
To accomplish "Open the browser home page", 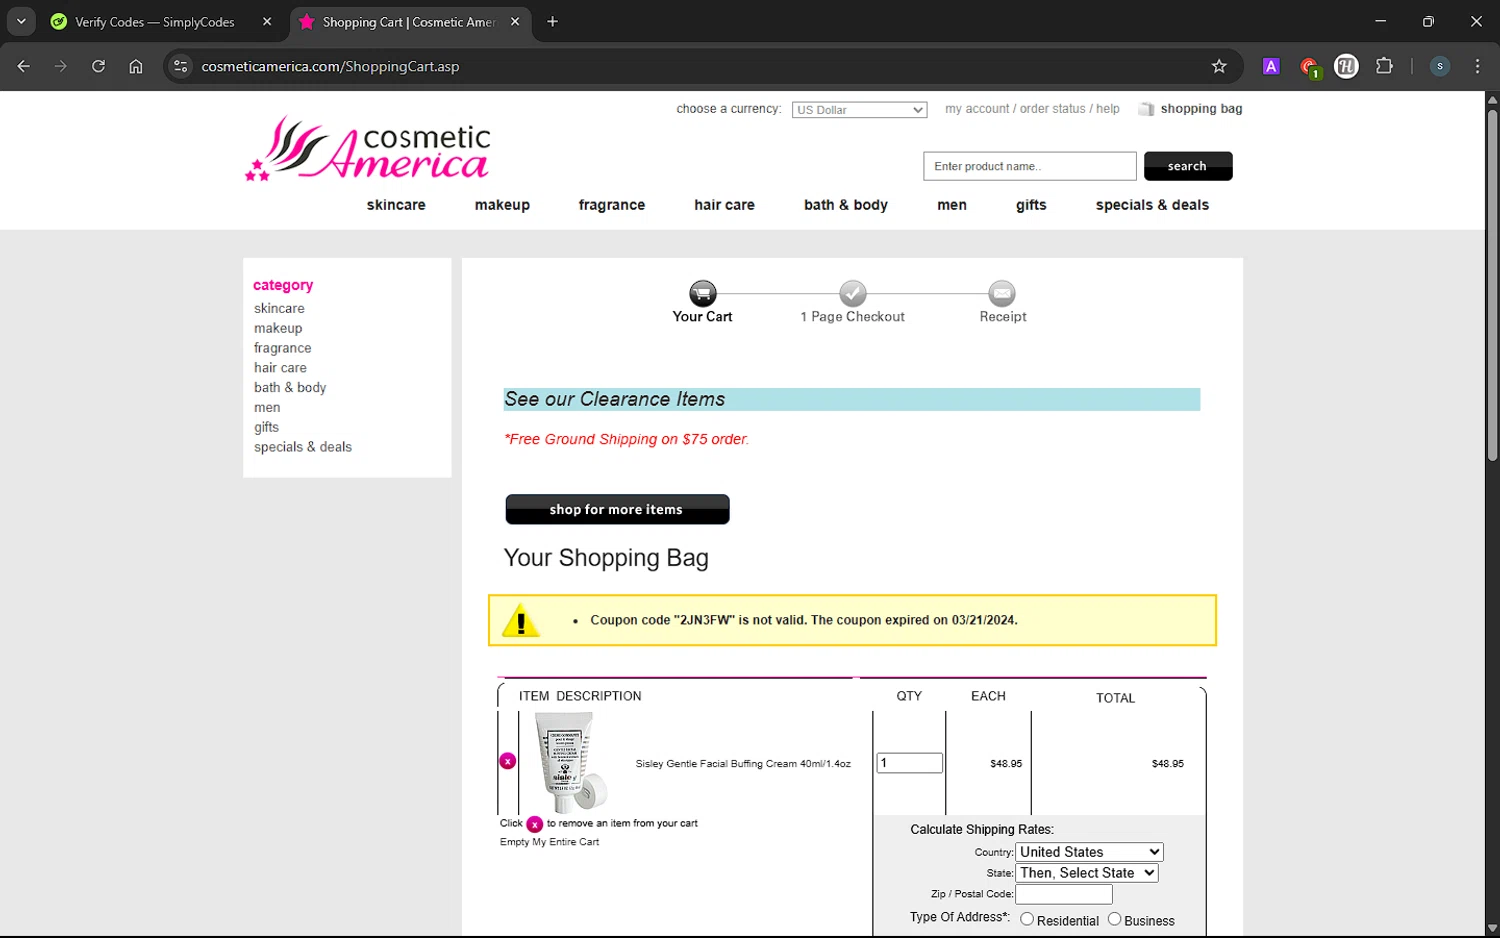I will (136, 66).
